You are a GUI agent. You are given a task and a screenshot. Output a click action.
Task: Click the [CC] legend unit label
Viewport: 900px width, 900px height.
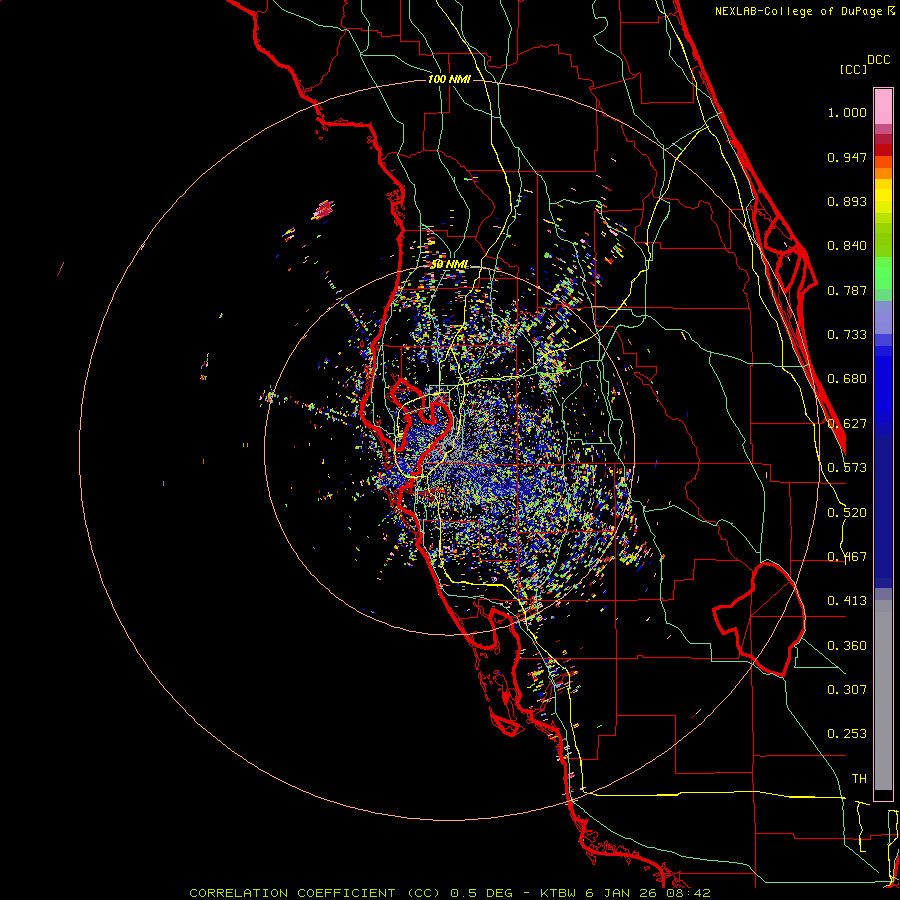853,69
